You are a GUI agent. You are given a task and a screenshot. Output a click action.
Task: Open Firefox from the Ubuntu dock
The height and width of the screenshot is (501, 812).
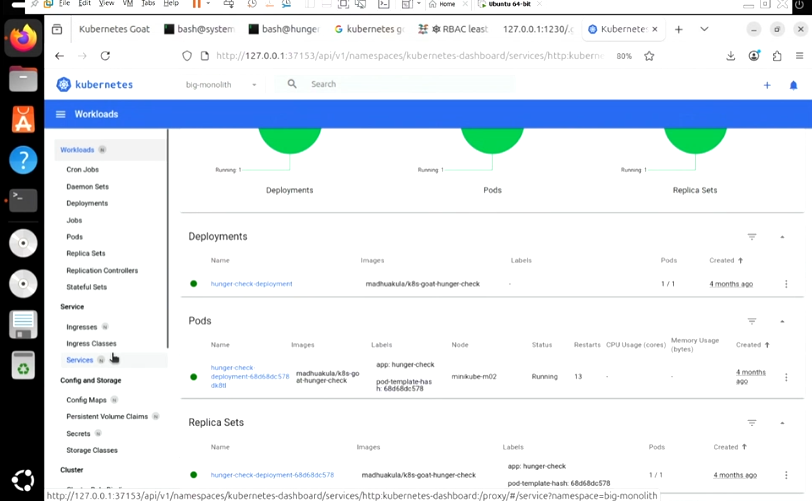pyautogui.click(x=23, y=39)
